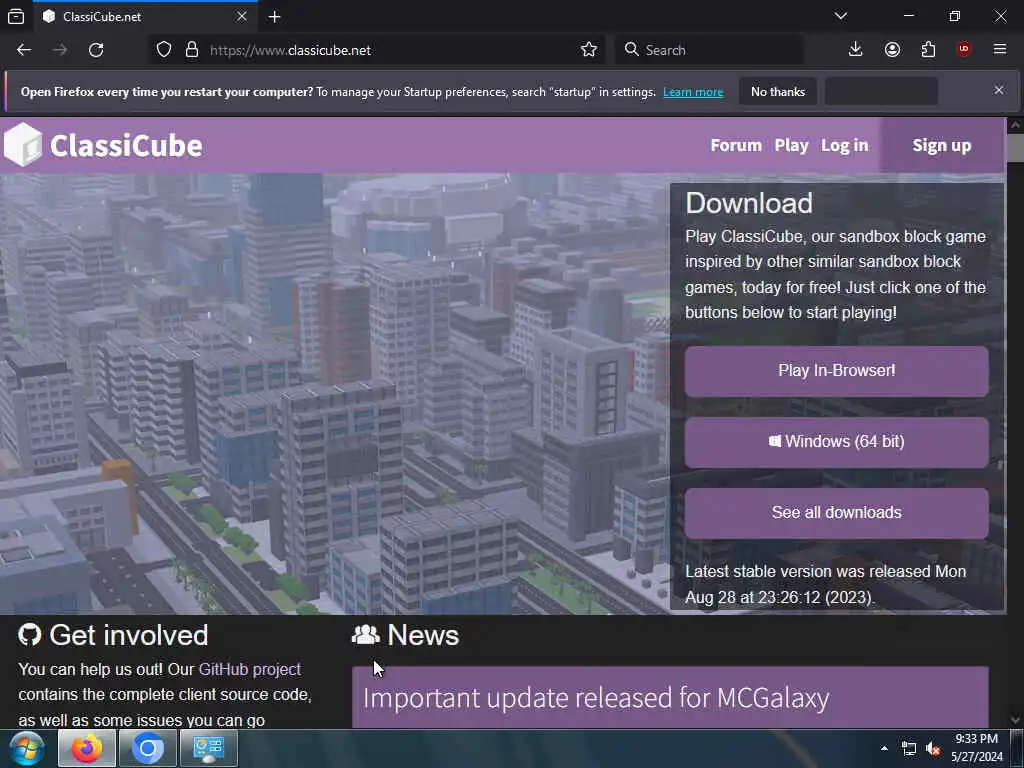Open a new tab with the plus button

[274, 17]
